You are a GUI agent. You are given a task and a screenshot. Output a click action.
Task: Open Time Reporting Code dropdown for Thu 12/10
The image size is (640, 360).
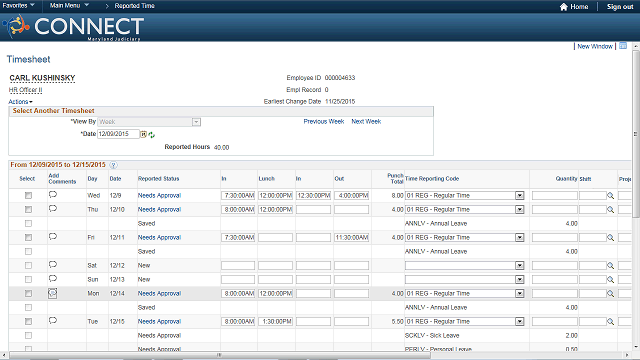520,209
